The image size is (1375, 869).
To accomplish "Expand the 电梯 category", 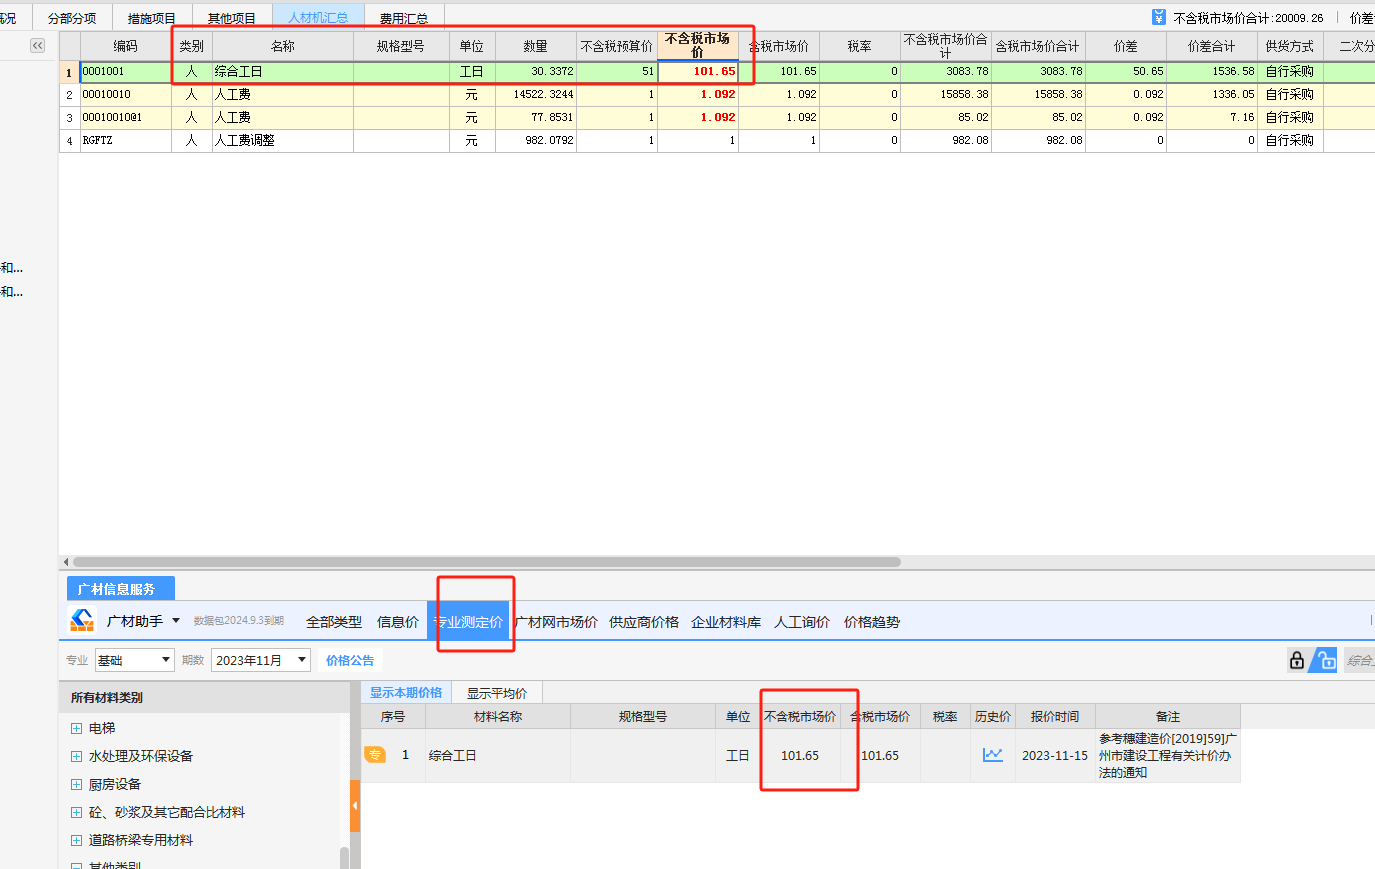I will [x=76, y=728].
